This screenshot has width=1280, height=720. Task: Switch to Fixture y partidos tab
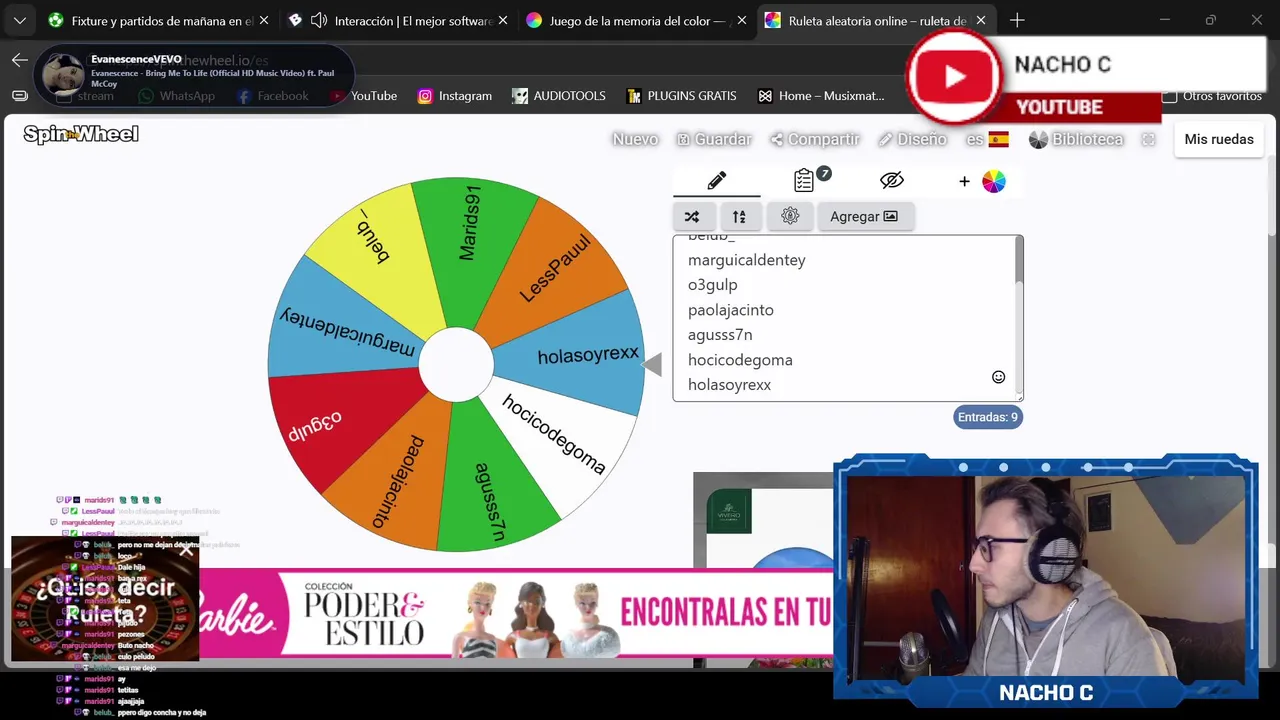tap(160, 20)
